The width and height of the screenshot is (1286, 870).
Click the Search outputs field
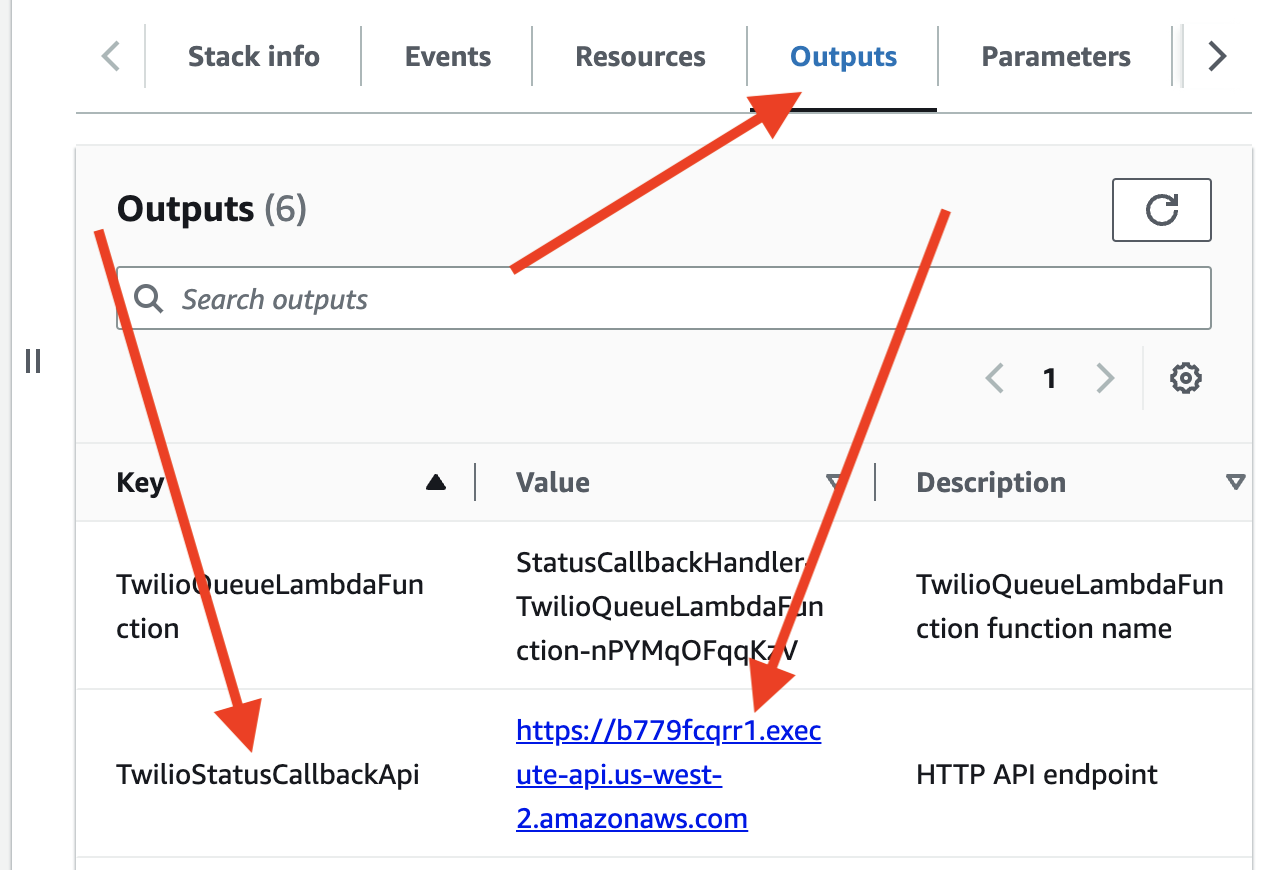click(x=664, y=298)
